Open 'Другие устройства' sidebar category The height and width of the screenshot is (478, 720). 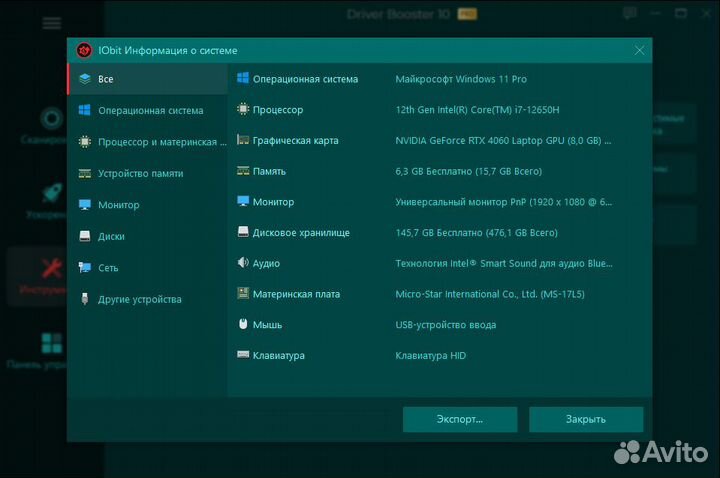tap(148, 299)
